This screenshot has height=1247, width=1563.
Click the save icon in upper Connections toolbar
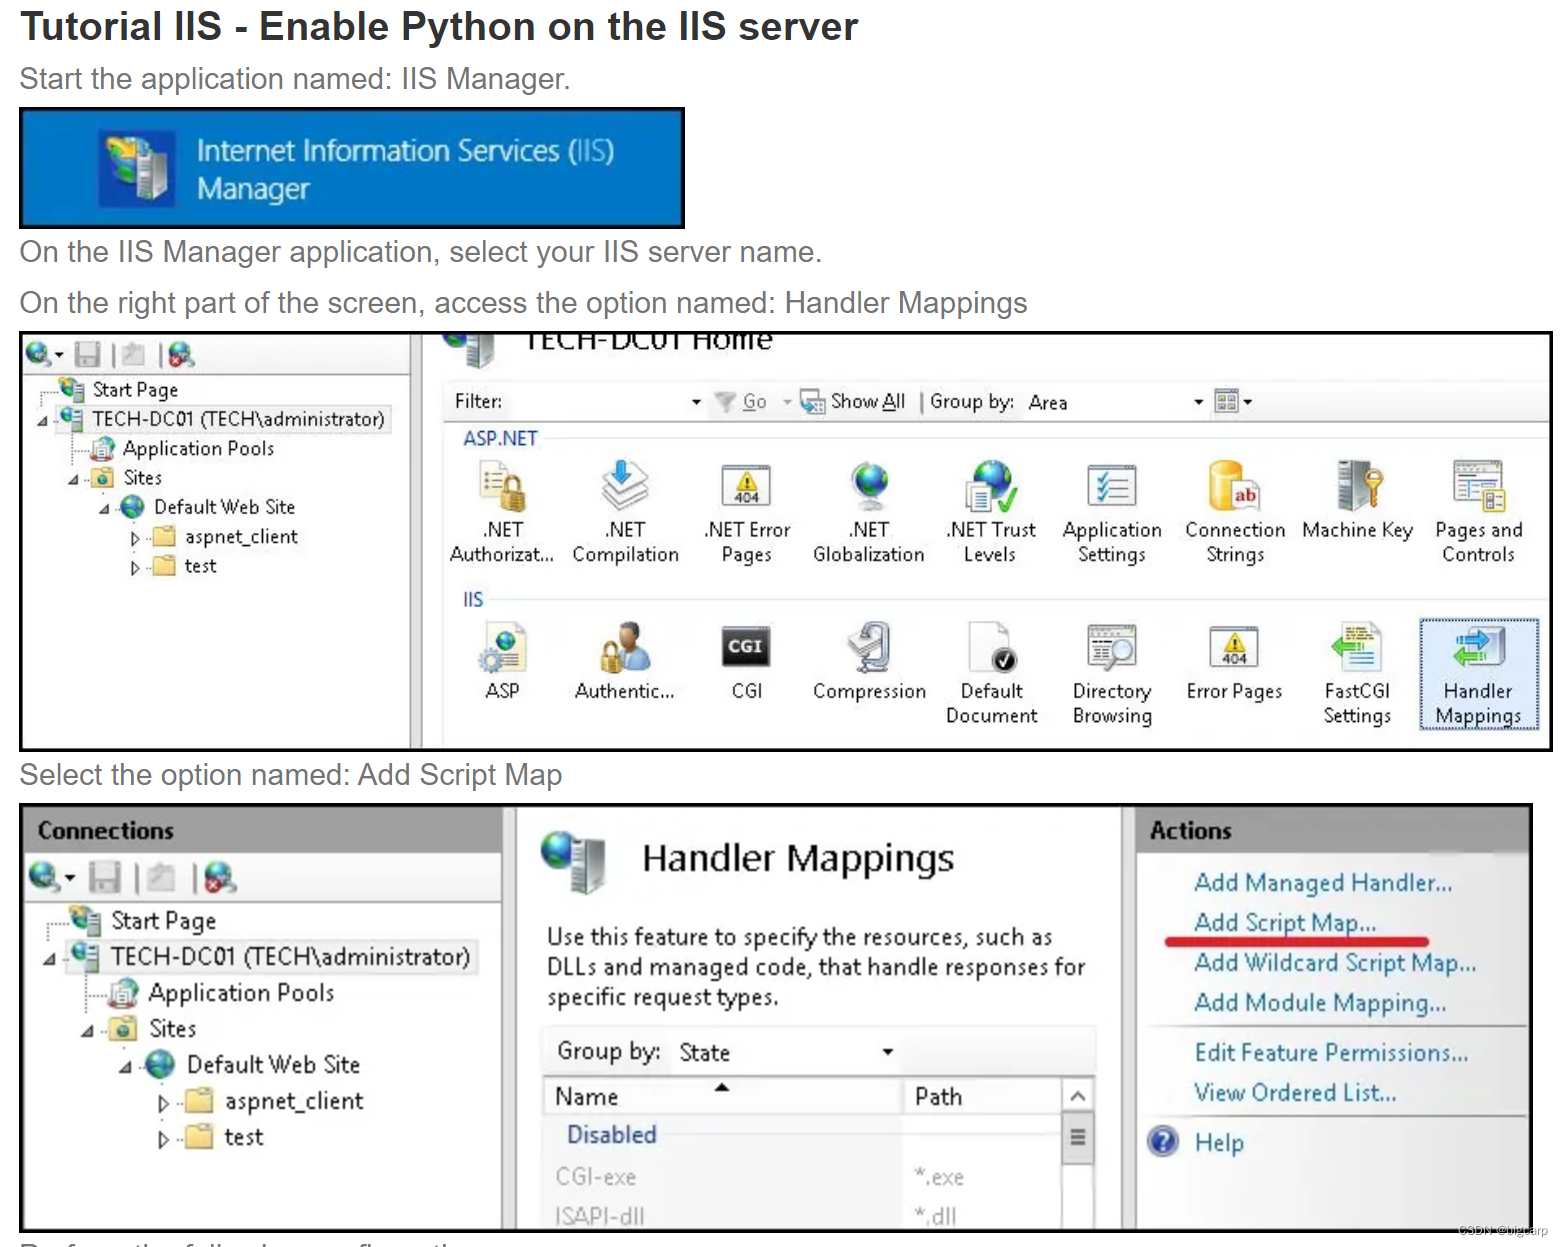[88, 354]
